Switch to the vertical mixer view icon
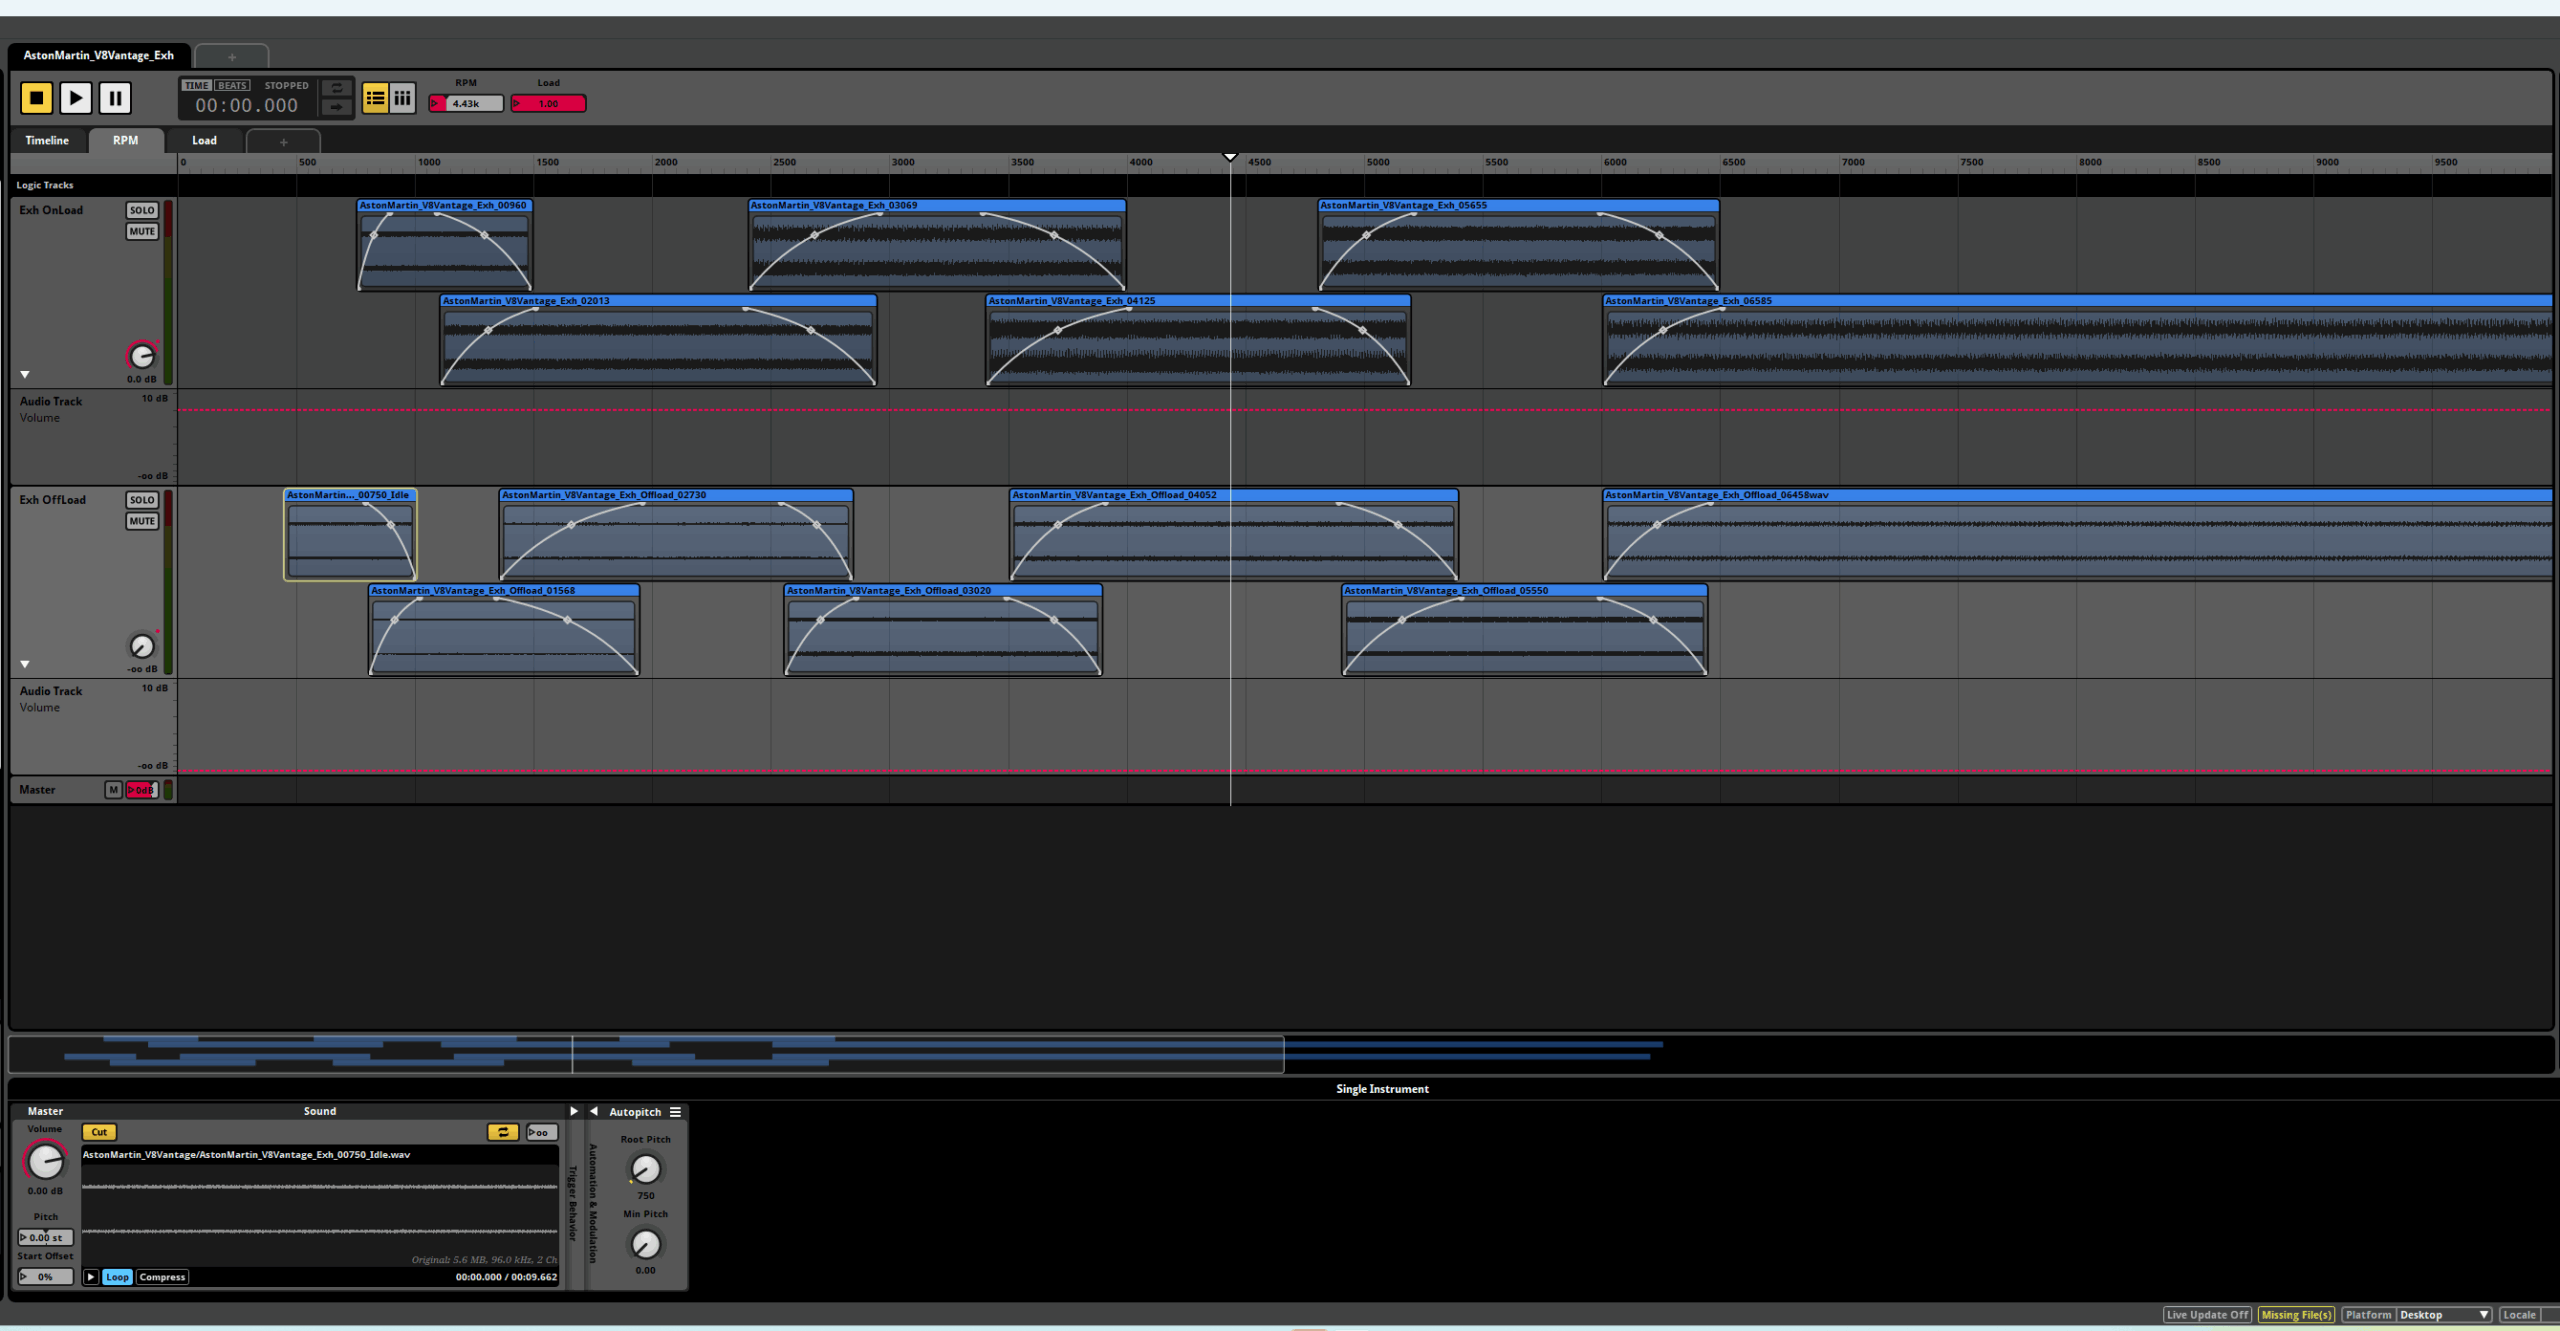Image resolution: width=2560 pixels, height=1331 pixels. click(x=402, y=98)
